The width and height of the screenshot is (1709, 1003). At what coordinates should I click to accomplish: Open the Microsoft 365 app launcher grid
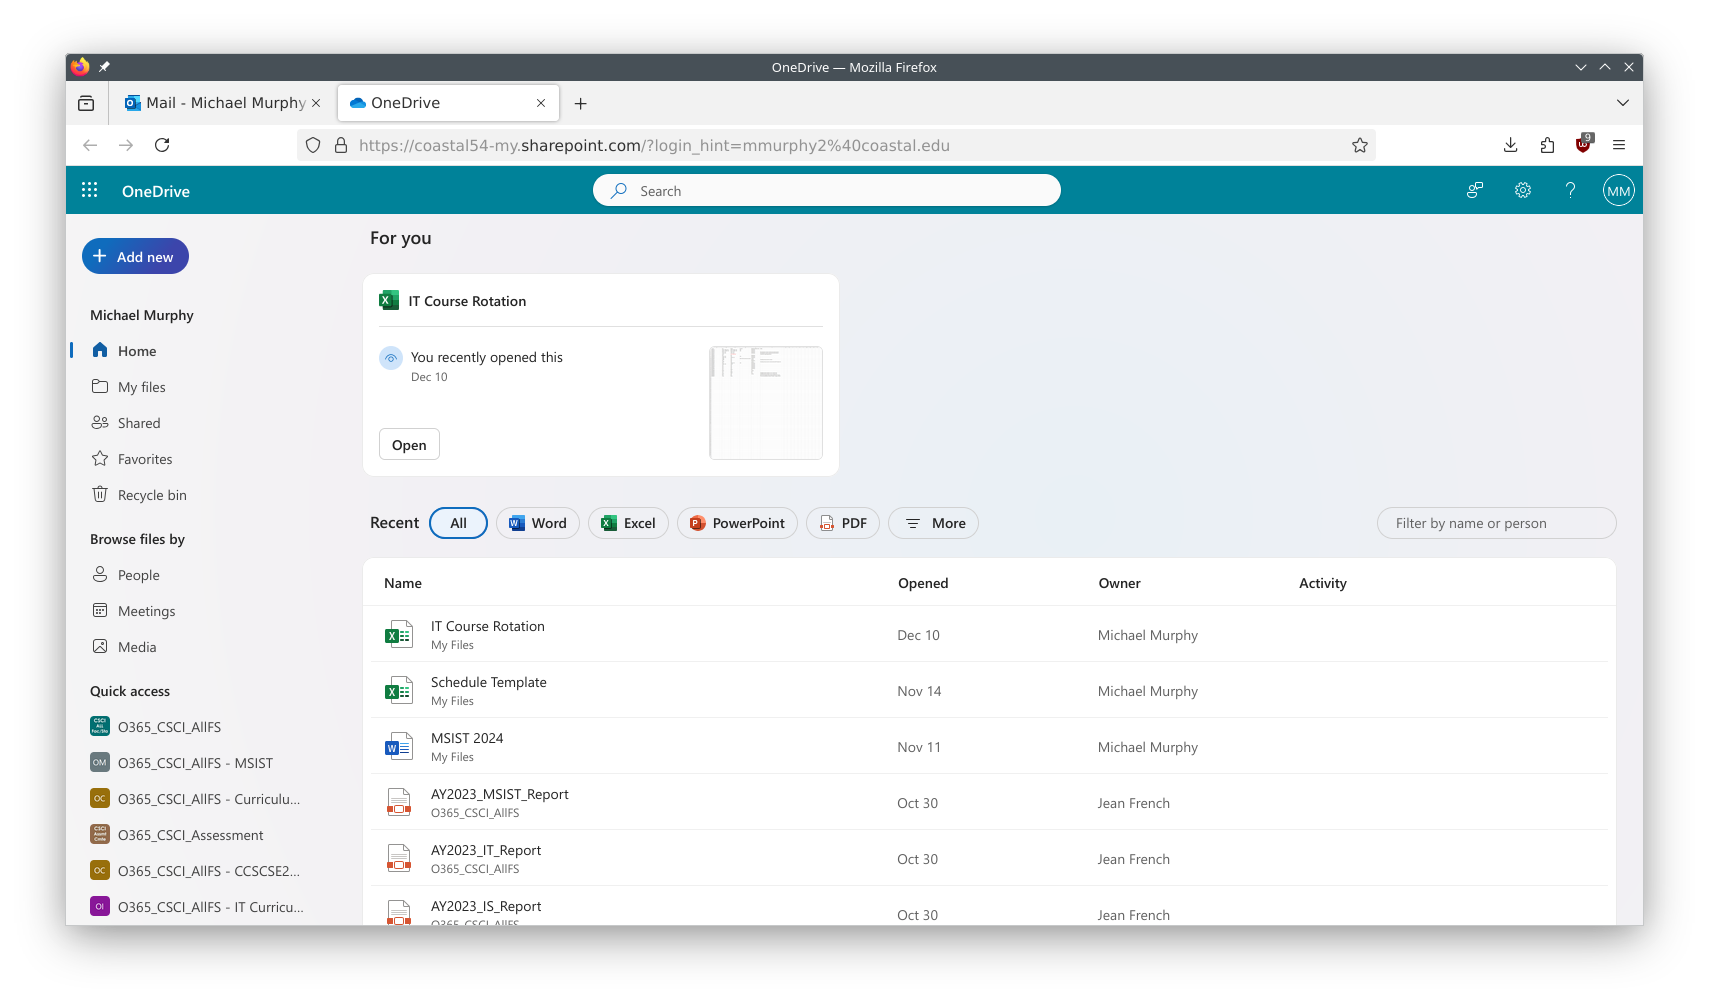point(89,190)
